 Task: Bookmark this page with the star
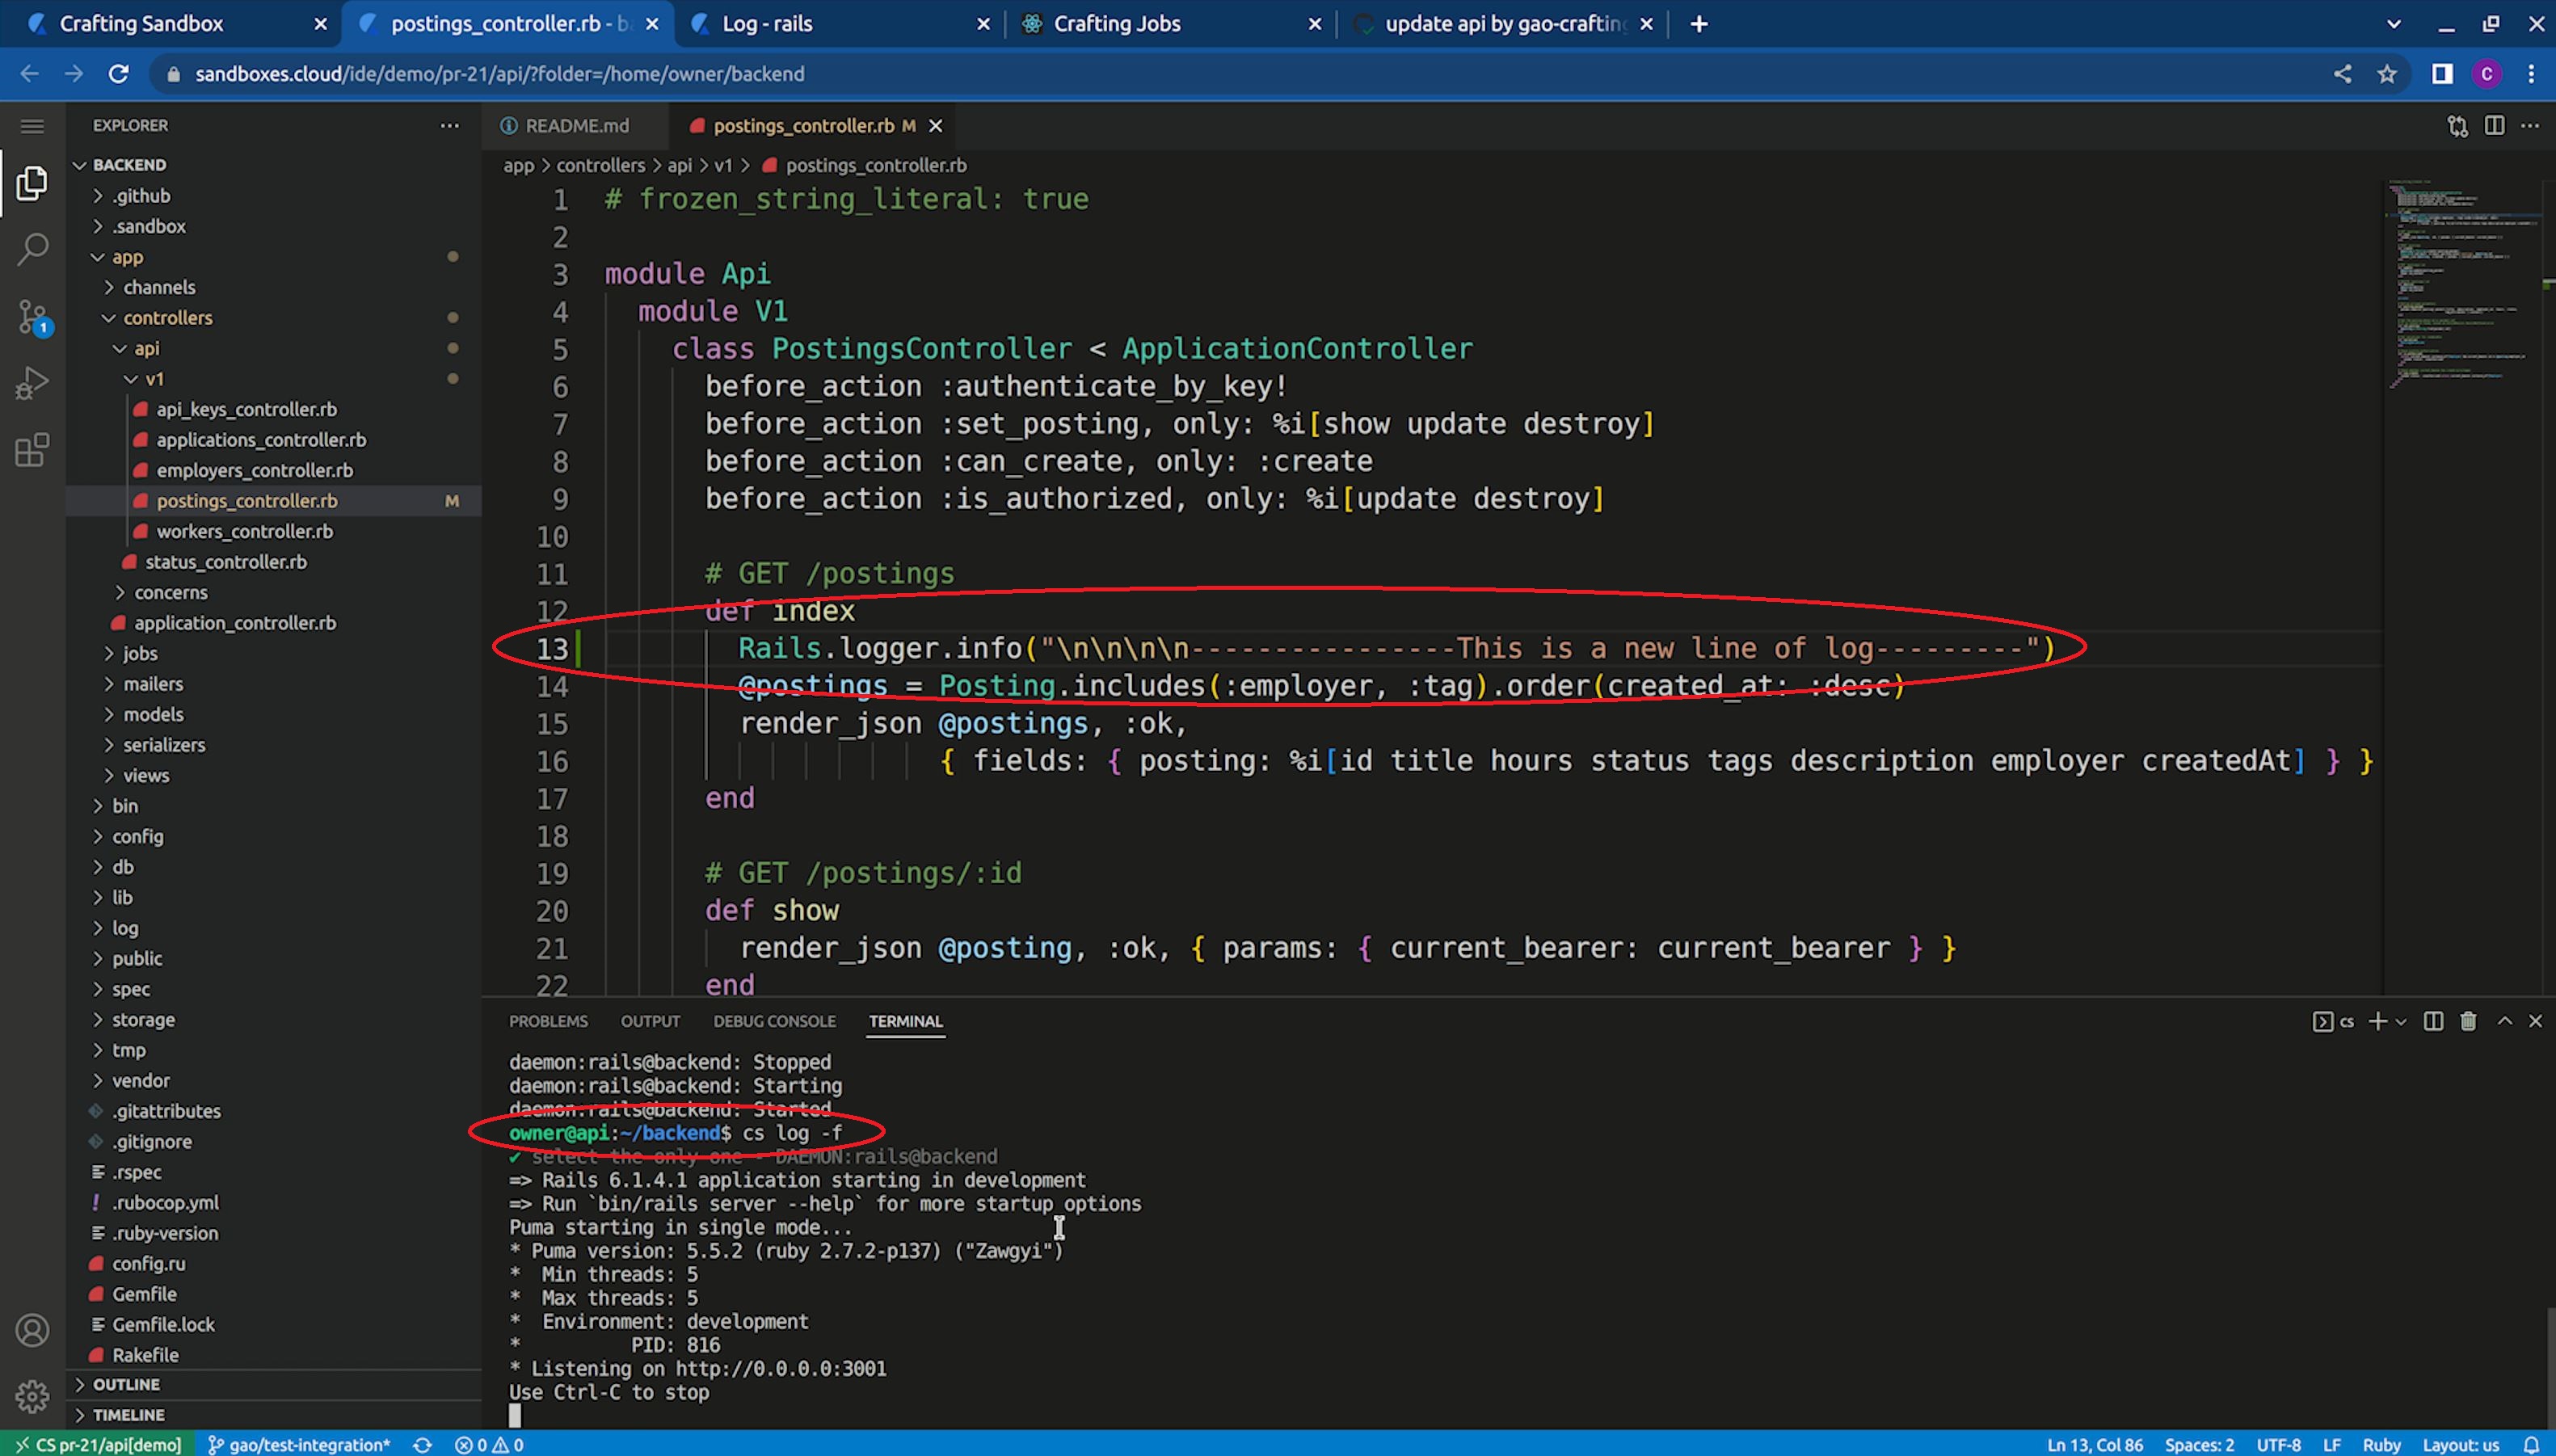(2387, 74)
